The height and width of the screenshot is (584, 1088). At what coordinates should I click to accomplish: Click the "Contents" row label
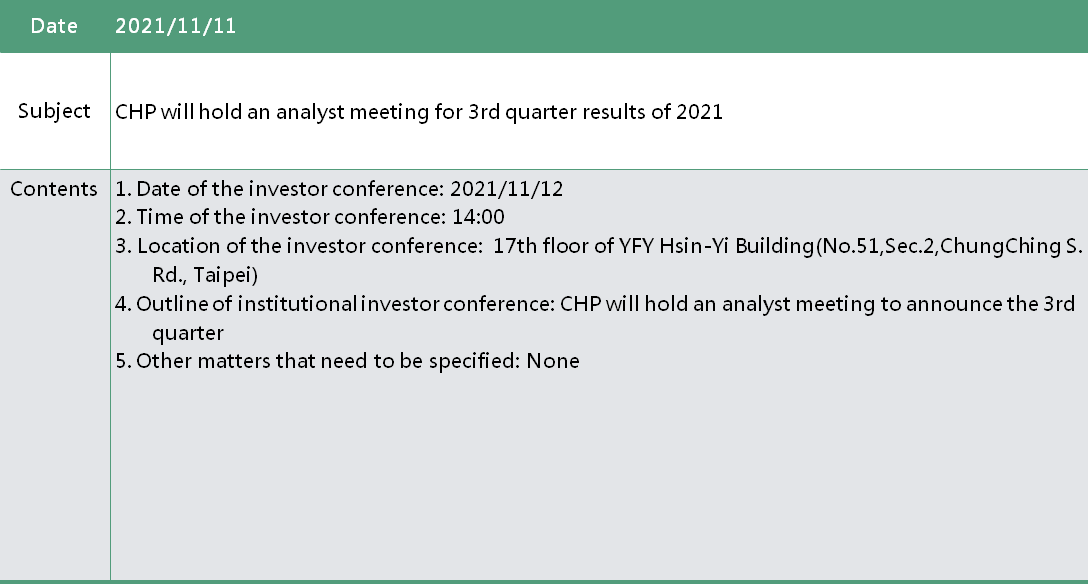[x=54, y=189]
